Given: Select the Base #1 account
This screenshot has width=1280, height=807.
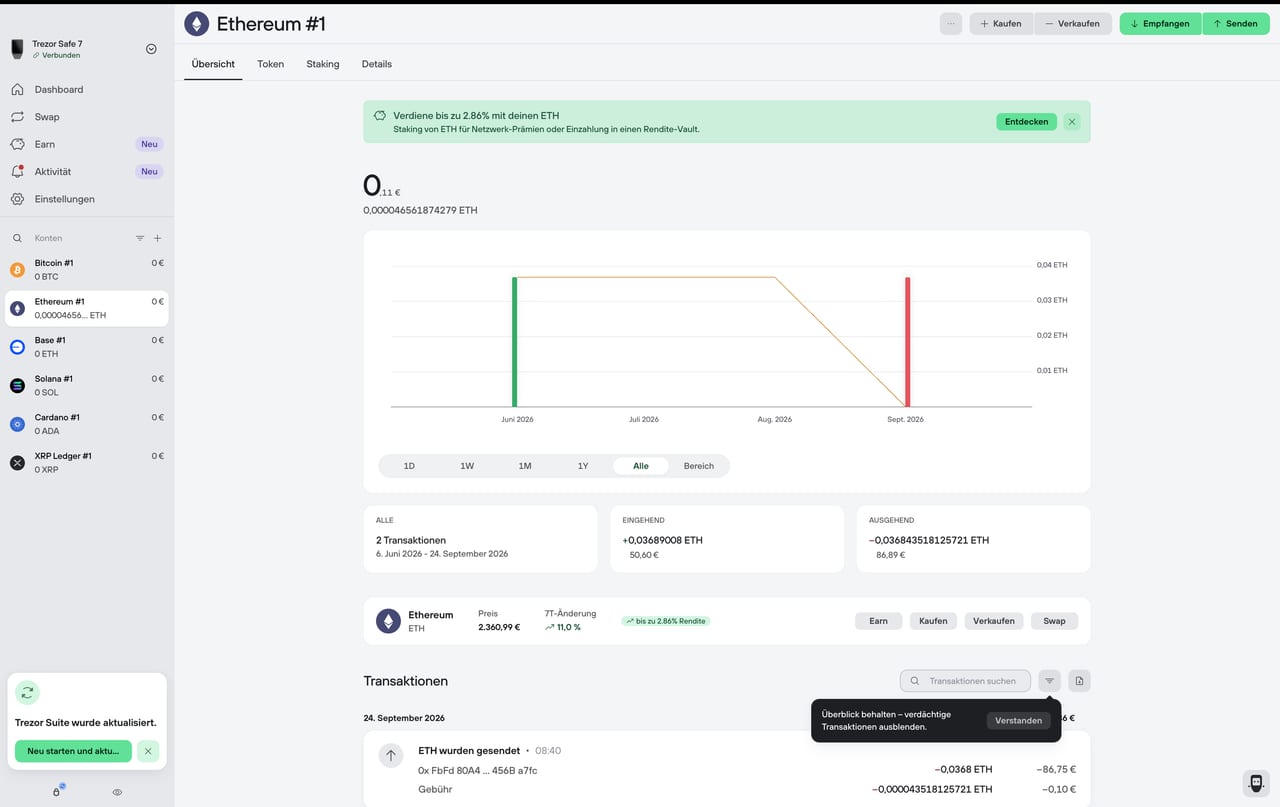Looking at the screenshot, I should tap(87, 347).
